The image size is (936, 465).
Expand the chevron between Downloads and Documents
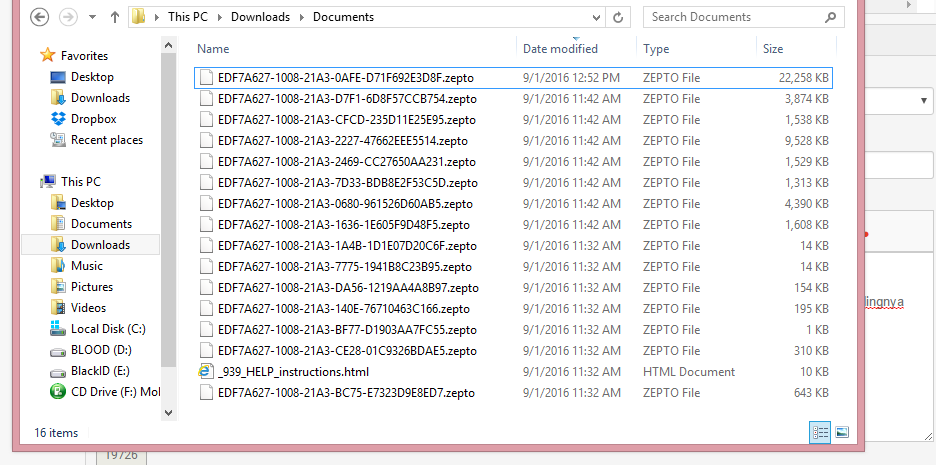[302, 17]
